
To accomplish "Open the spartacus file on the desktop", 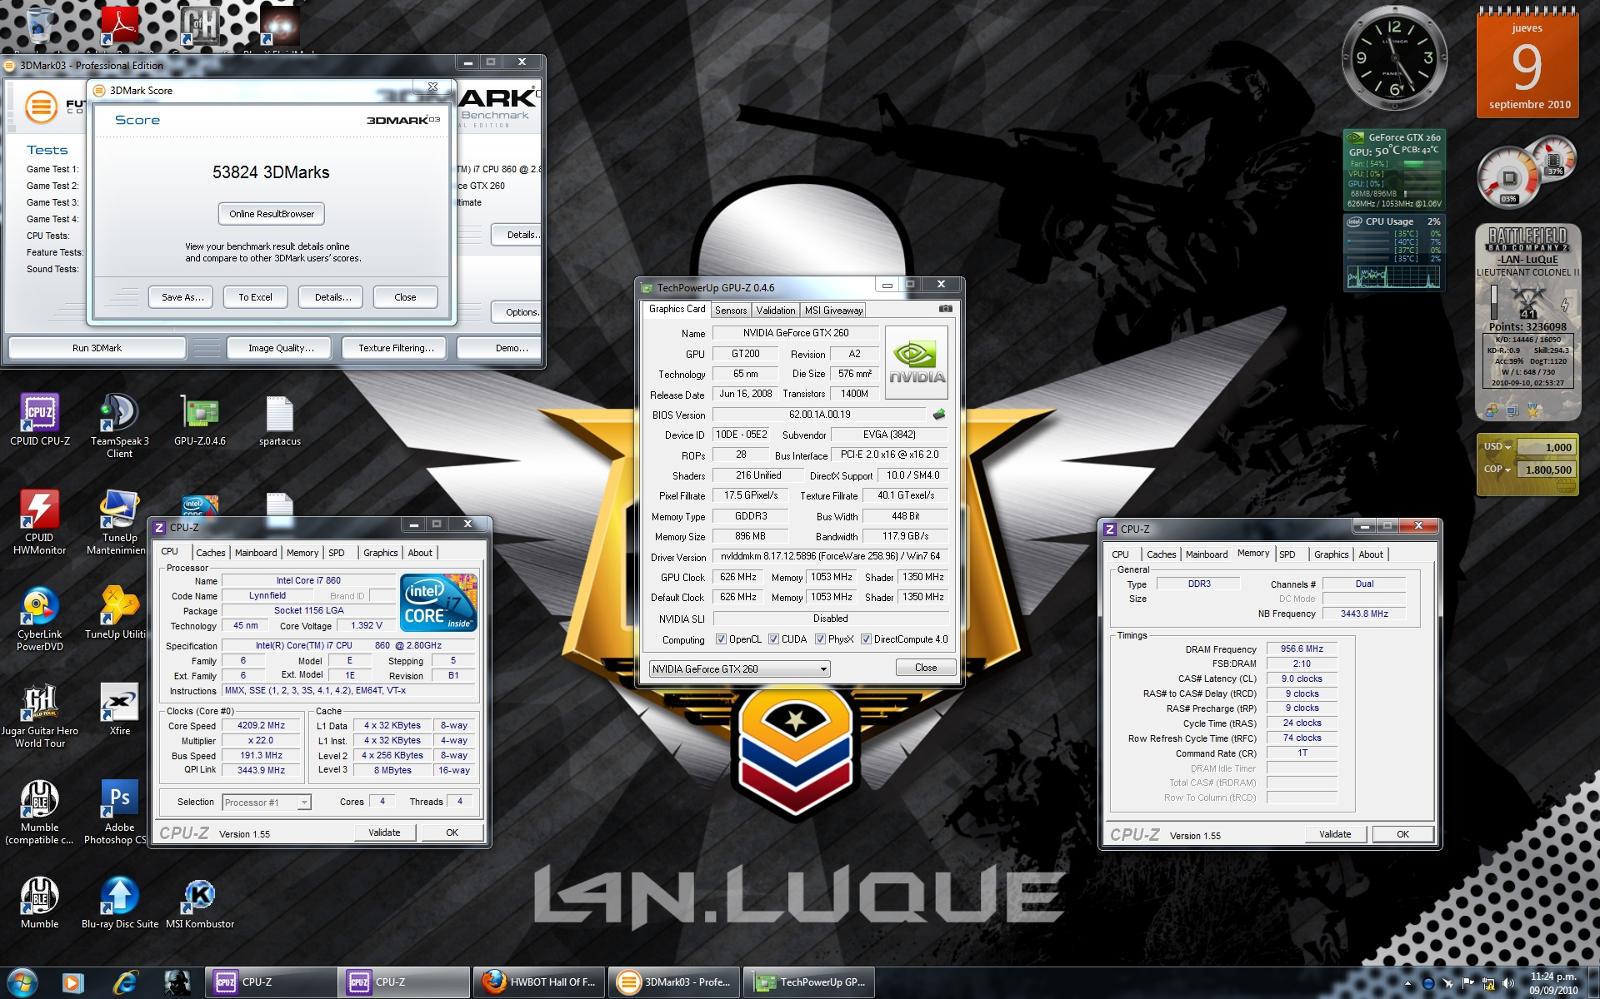I will [280, 419].
